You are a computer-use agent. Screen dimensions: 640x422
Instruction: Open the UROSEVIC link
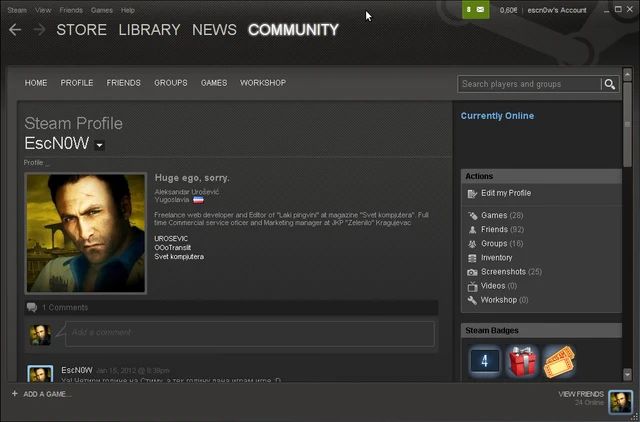click(171, 238)
